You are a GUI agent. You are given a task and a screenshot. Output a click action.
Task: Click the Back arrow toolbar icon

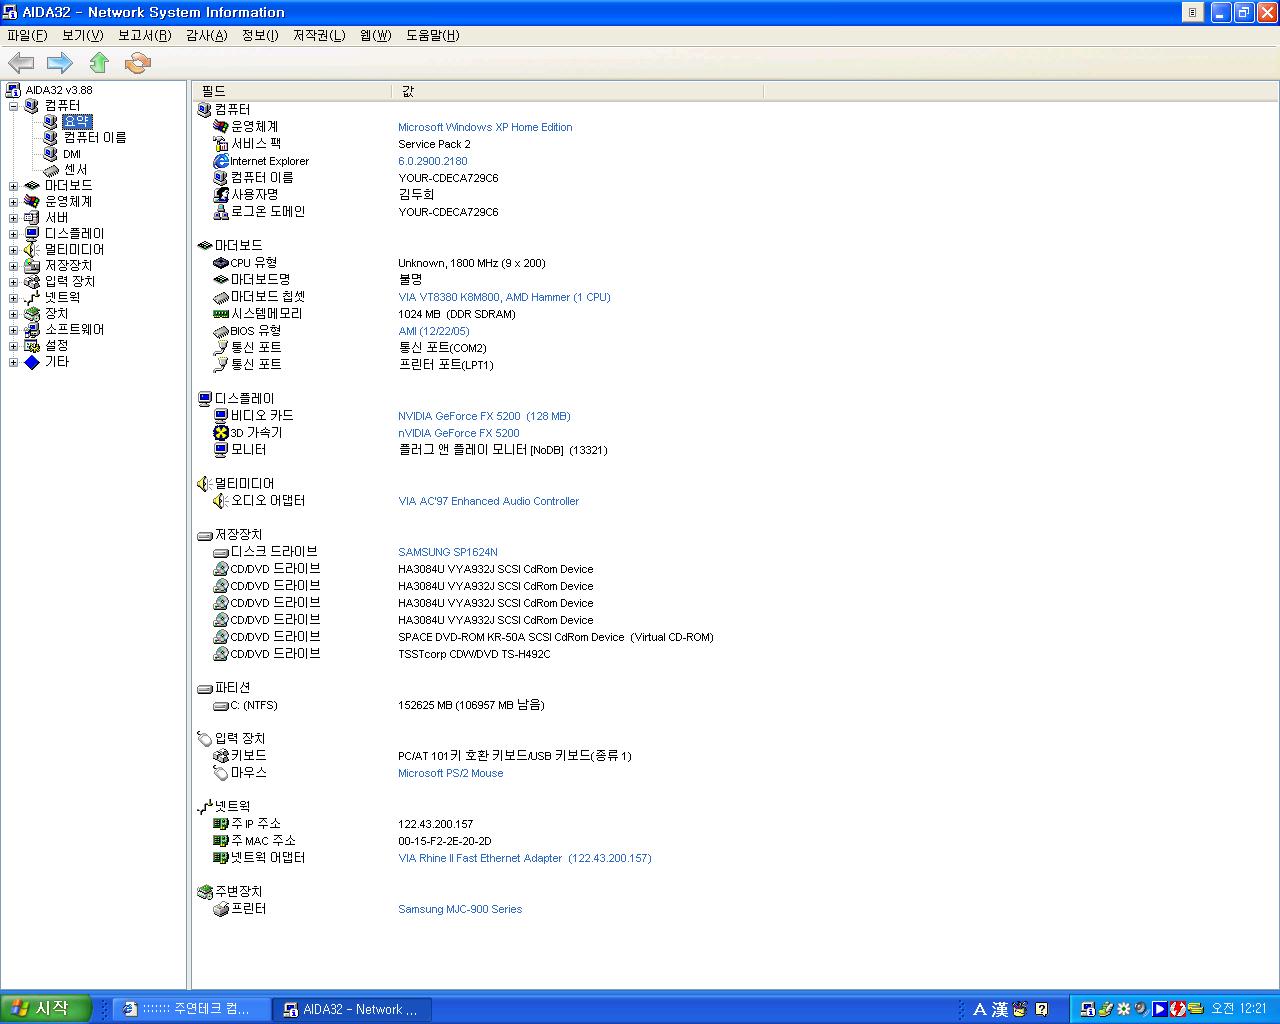[x=21, y=63]
